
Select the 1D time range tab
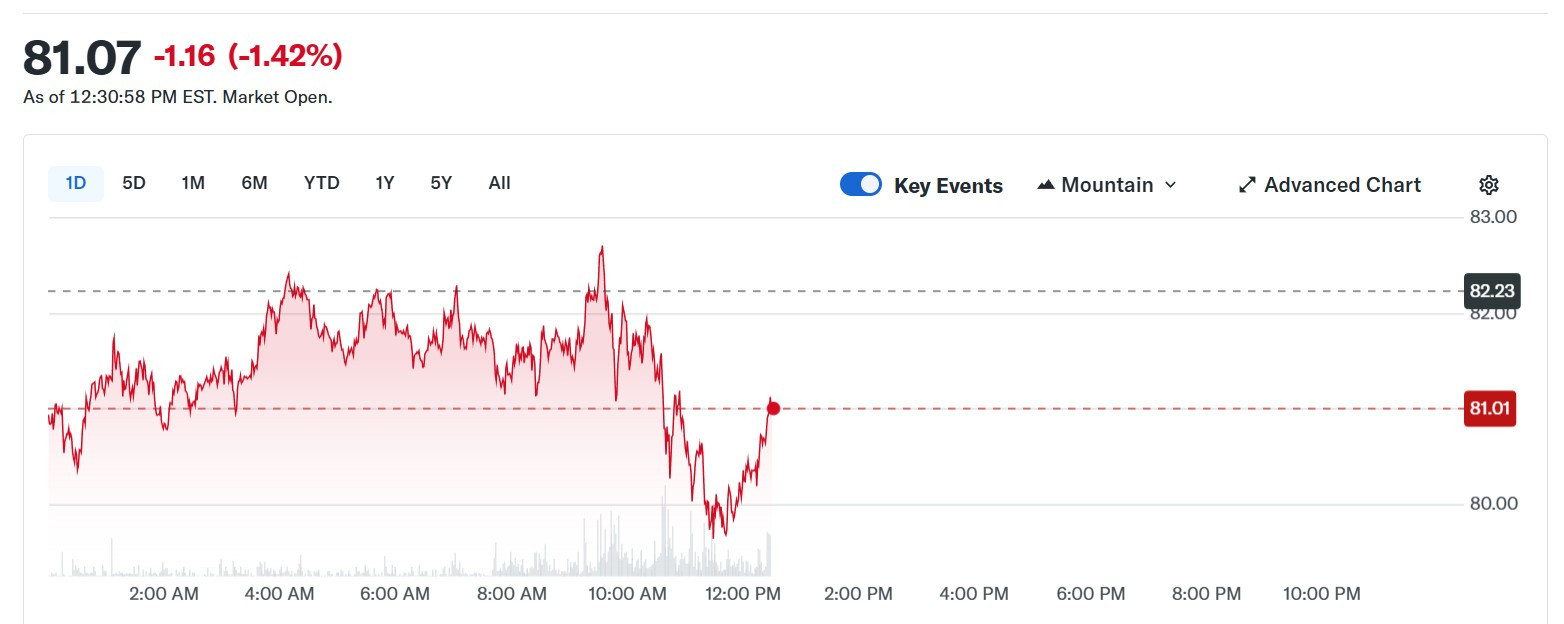pos(76,183)
